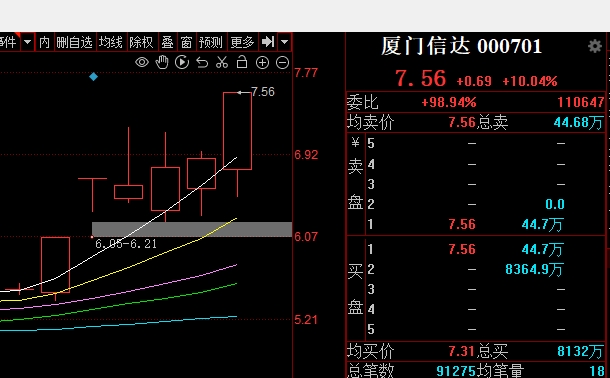Image resolution: width=610 pixels, height=378 pixels.
Task: Open the 更多 more menu
Action: (242, 42)
